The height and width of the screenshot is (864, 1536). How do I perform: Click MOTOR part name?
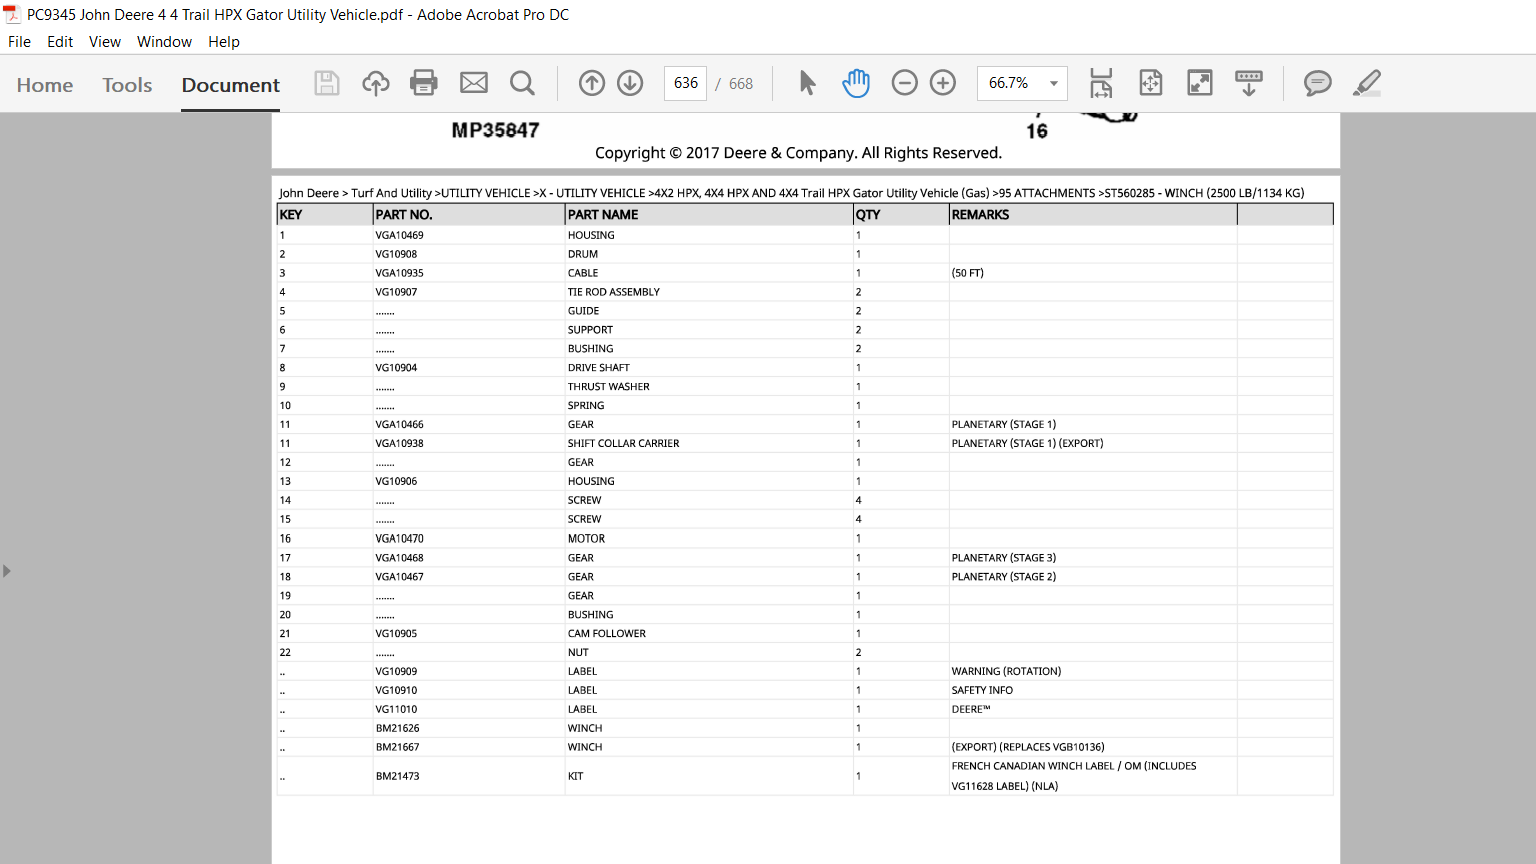(587, 538)
